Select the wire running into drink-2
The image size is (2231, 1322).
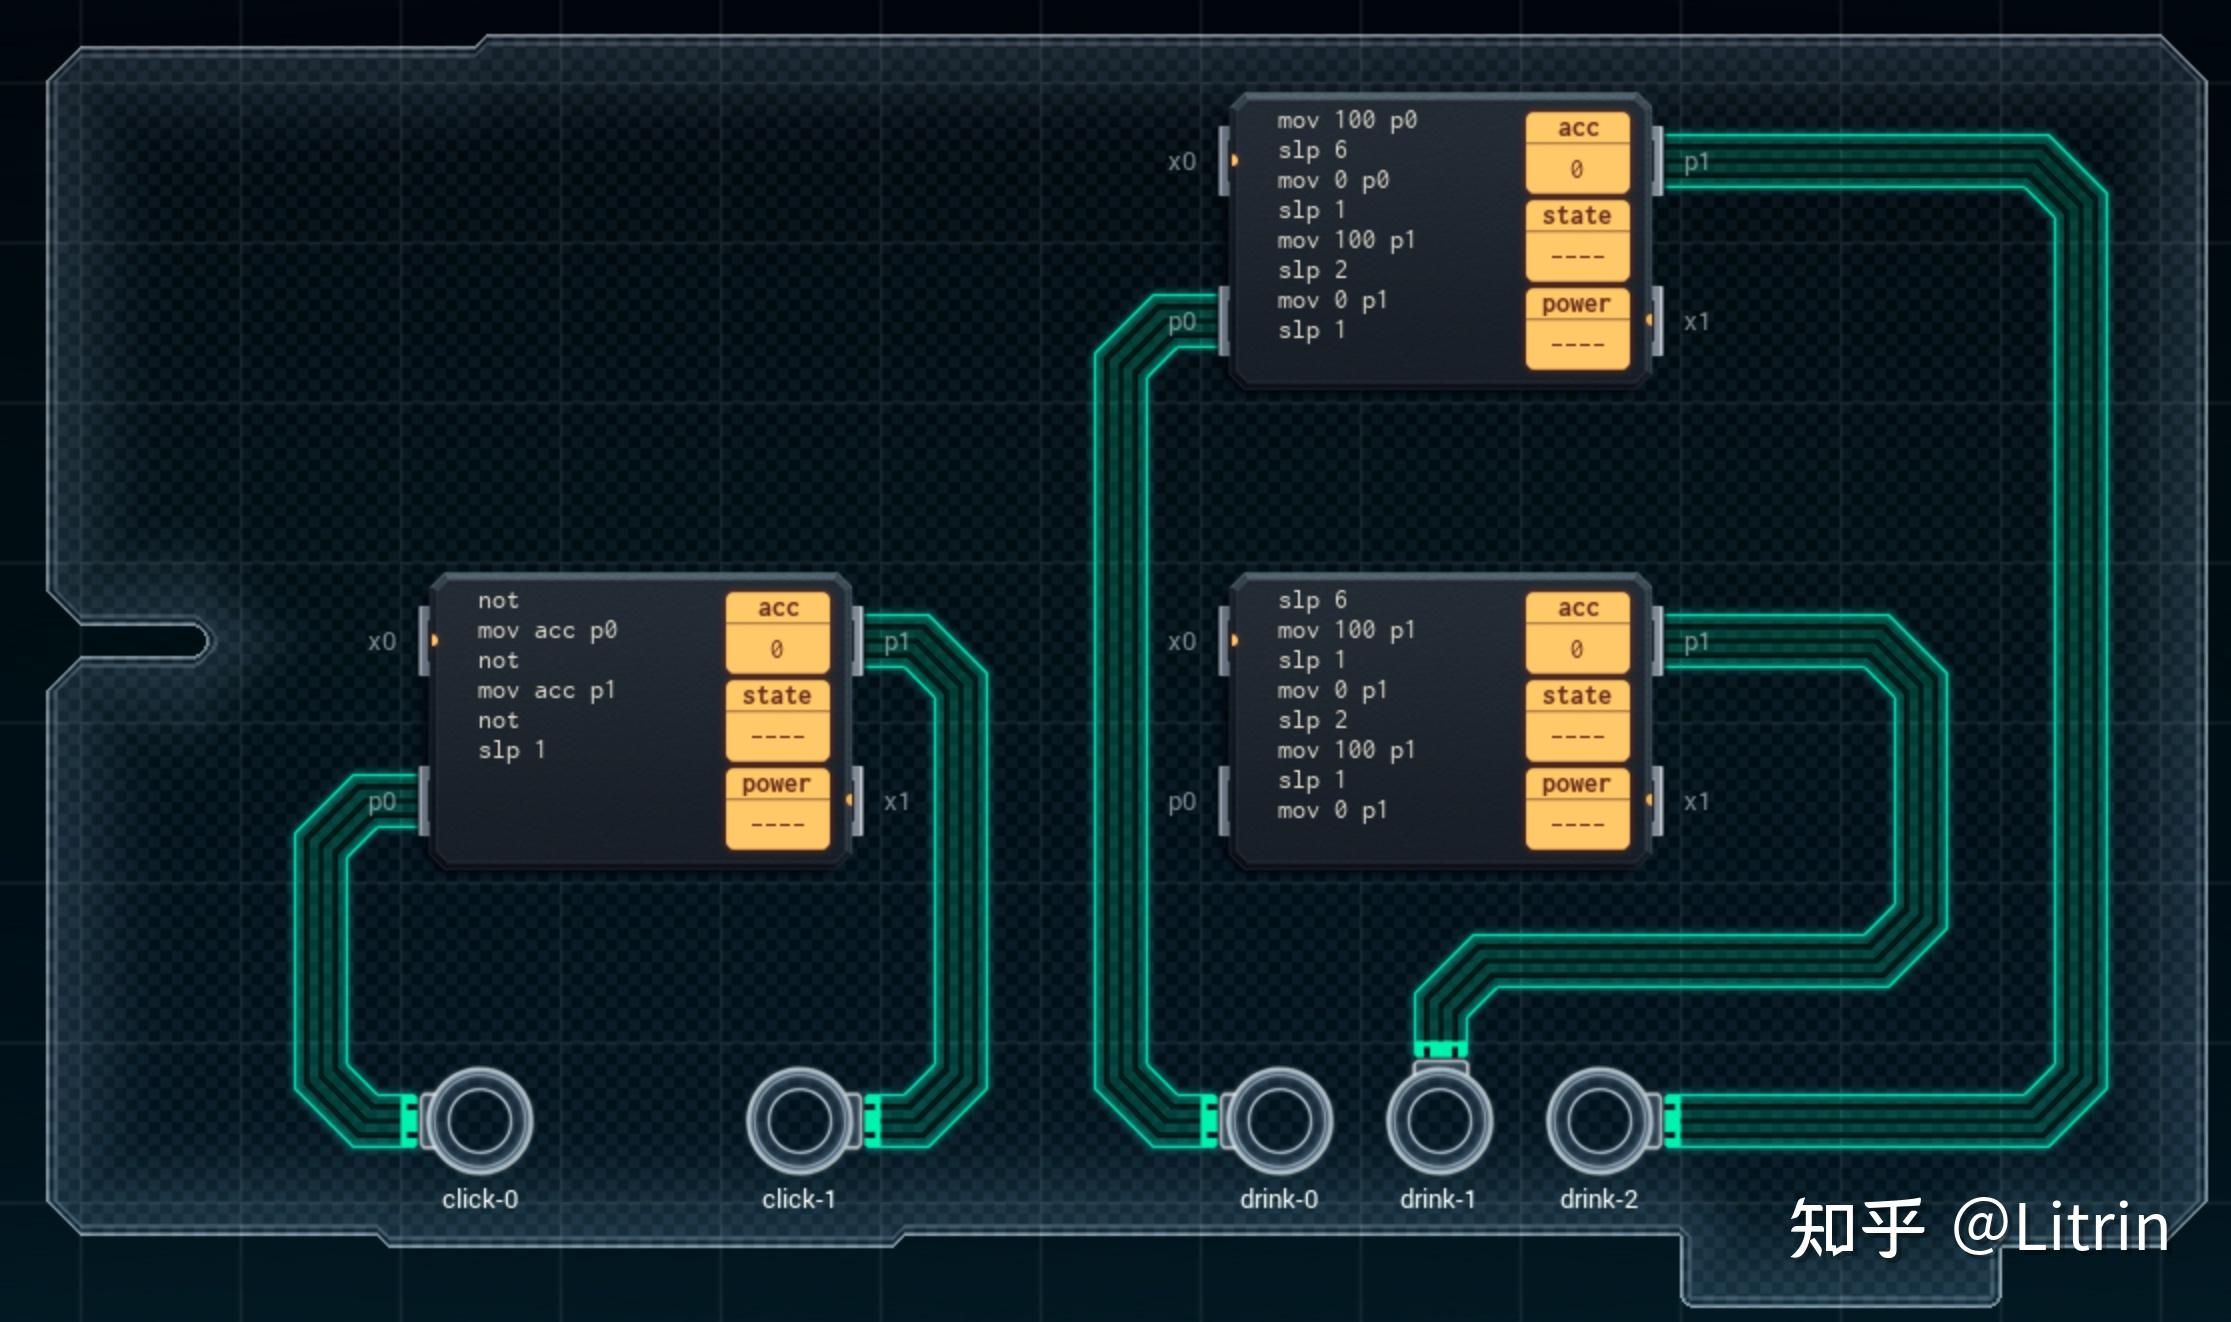click(x=2080, y=640)
